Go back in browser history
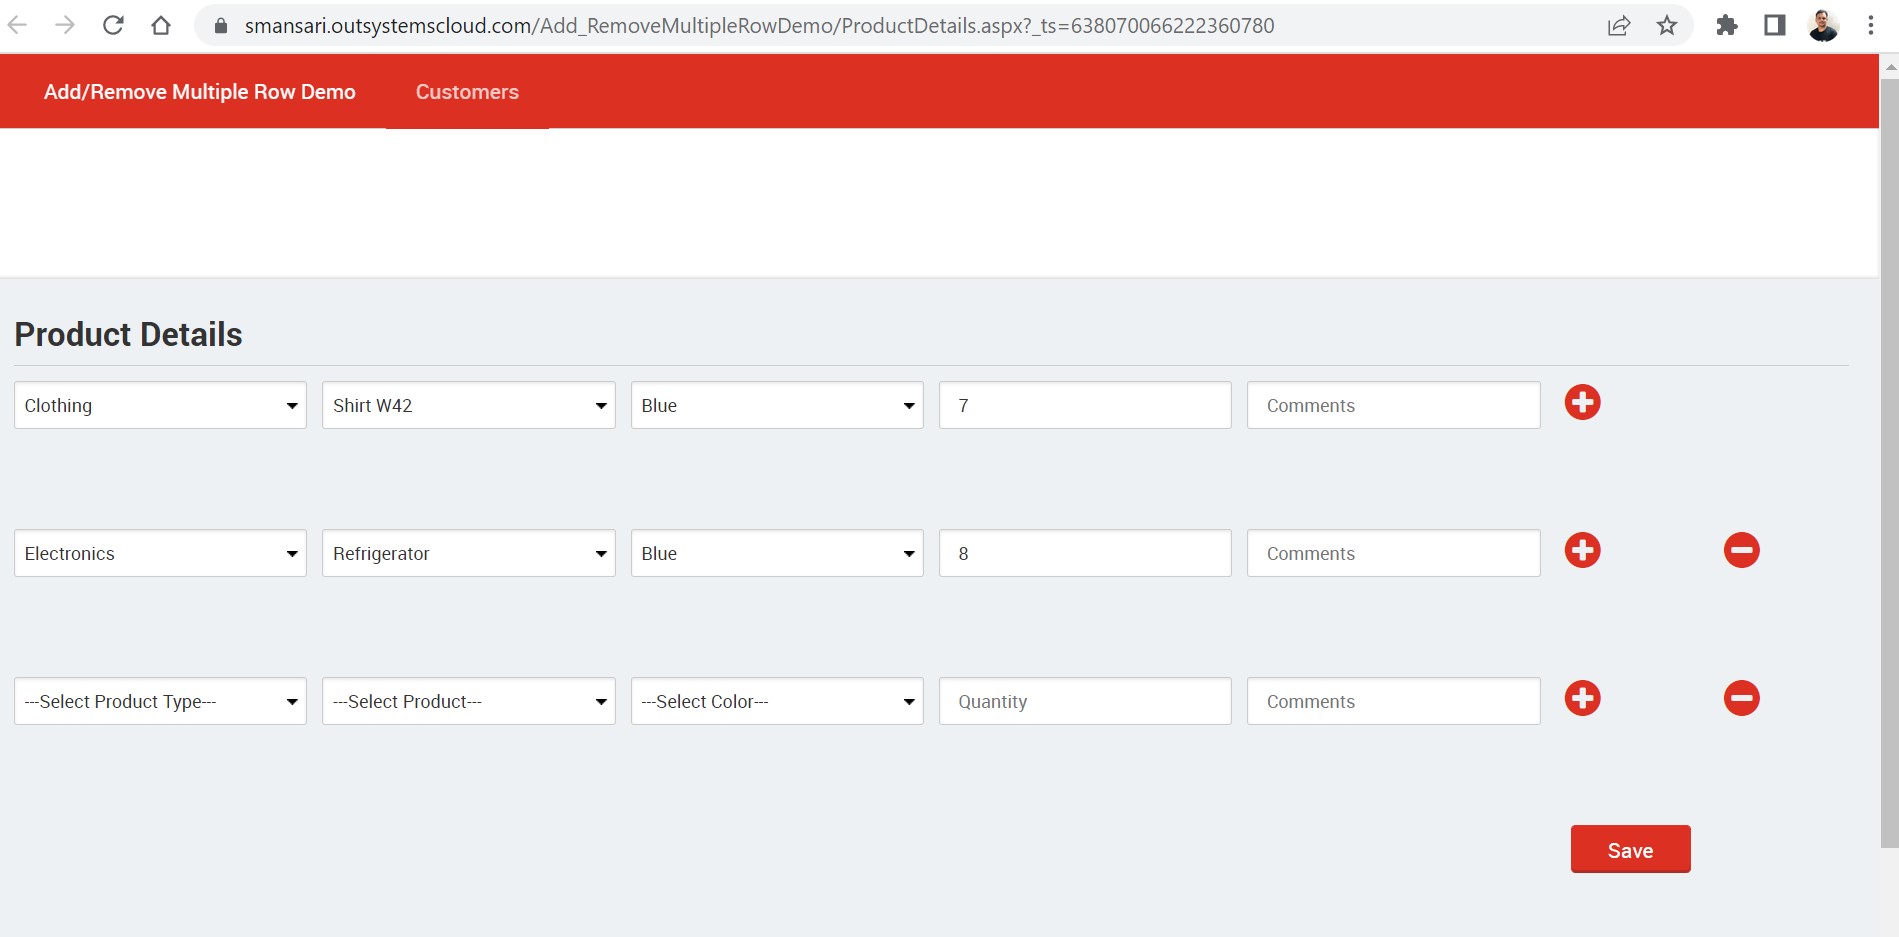The image size is (1899, 937). (17, 25)
